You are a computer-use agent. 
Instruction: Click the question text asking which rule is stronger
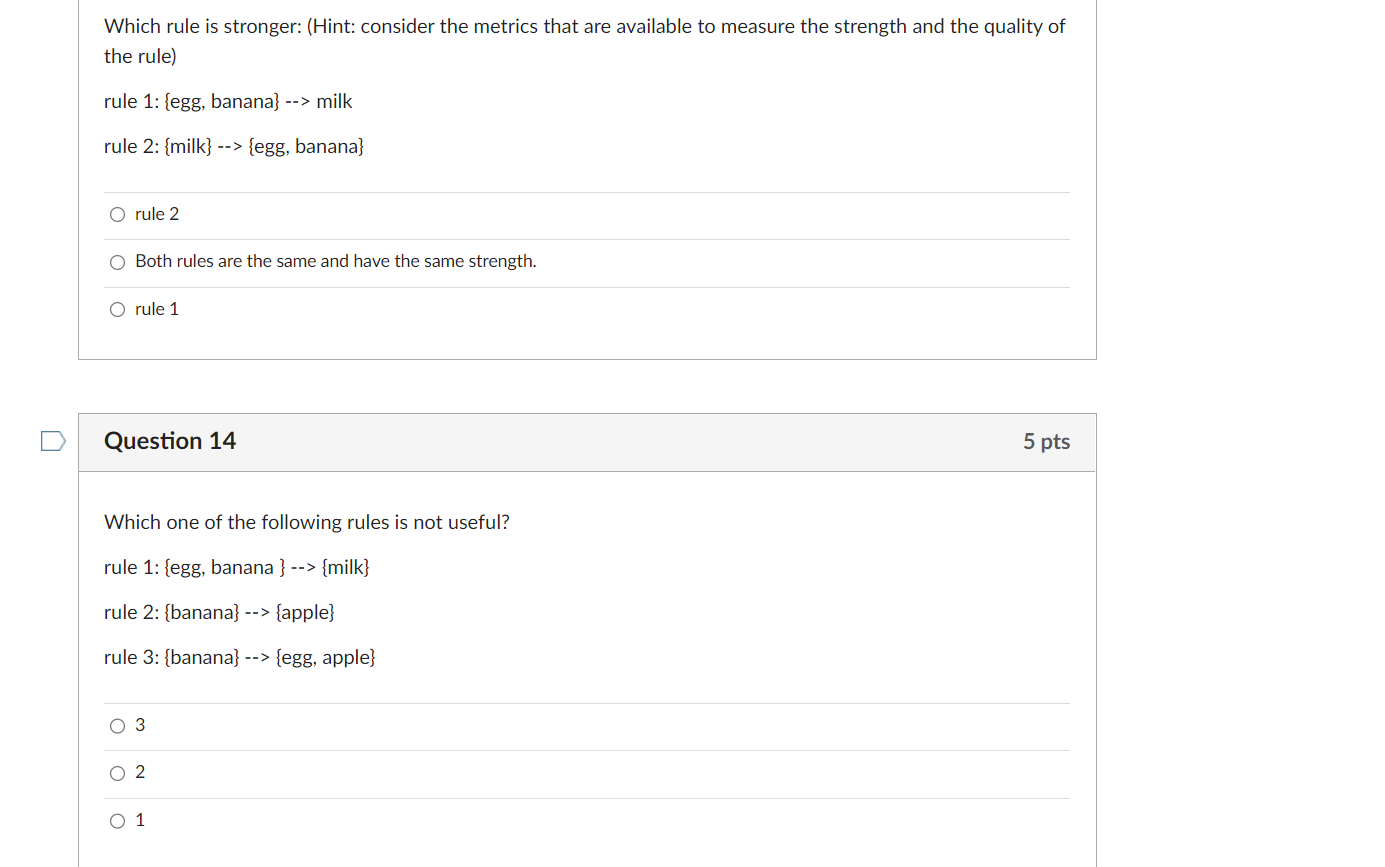(x=583, y=26)
